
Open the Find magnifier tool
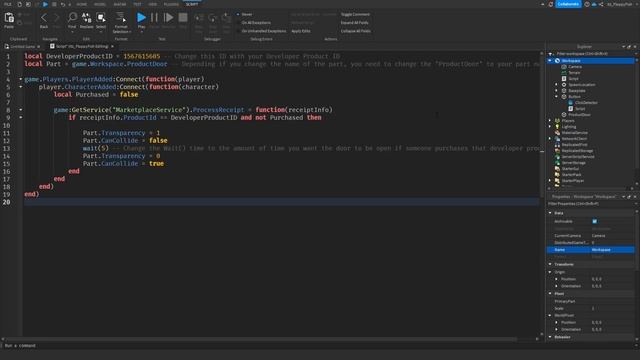pos(72,17)
